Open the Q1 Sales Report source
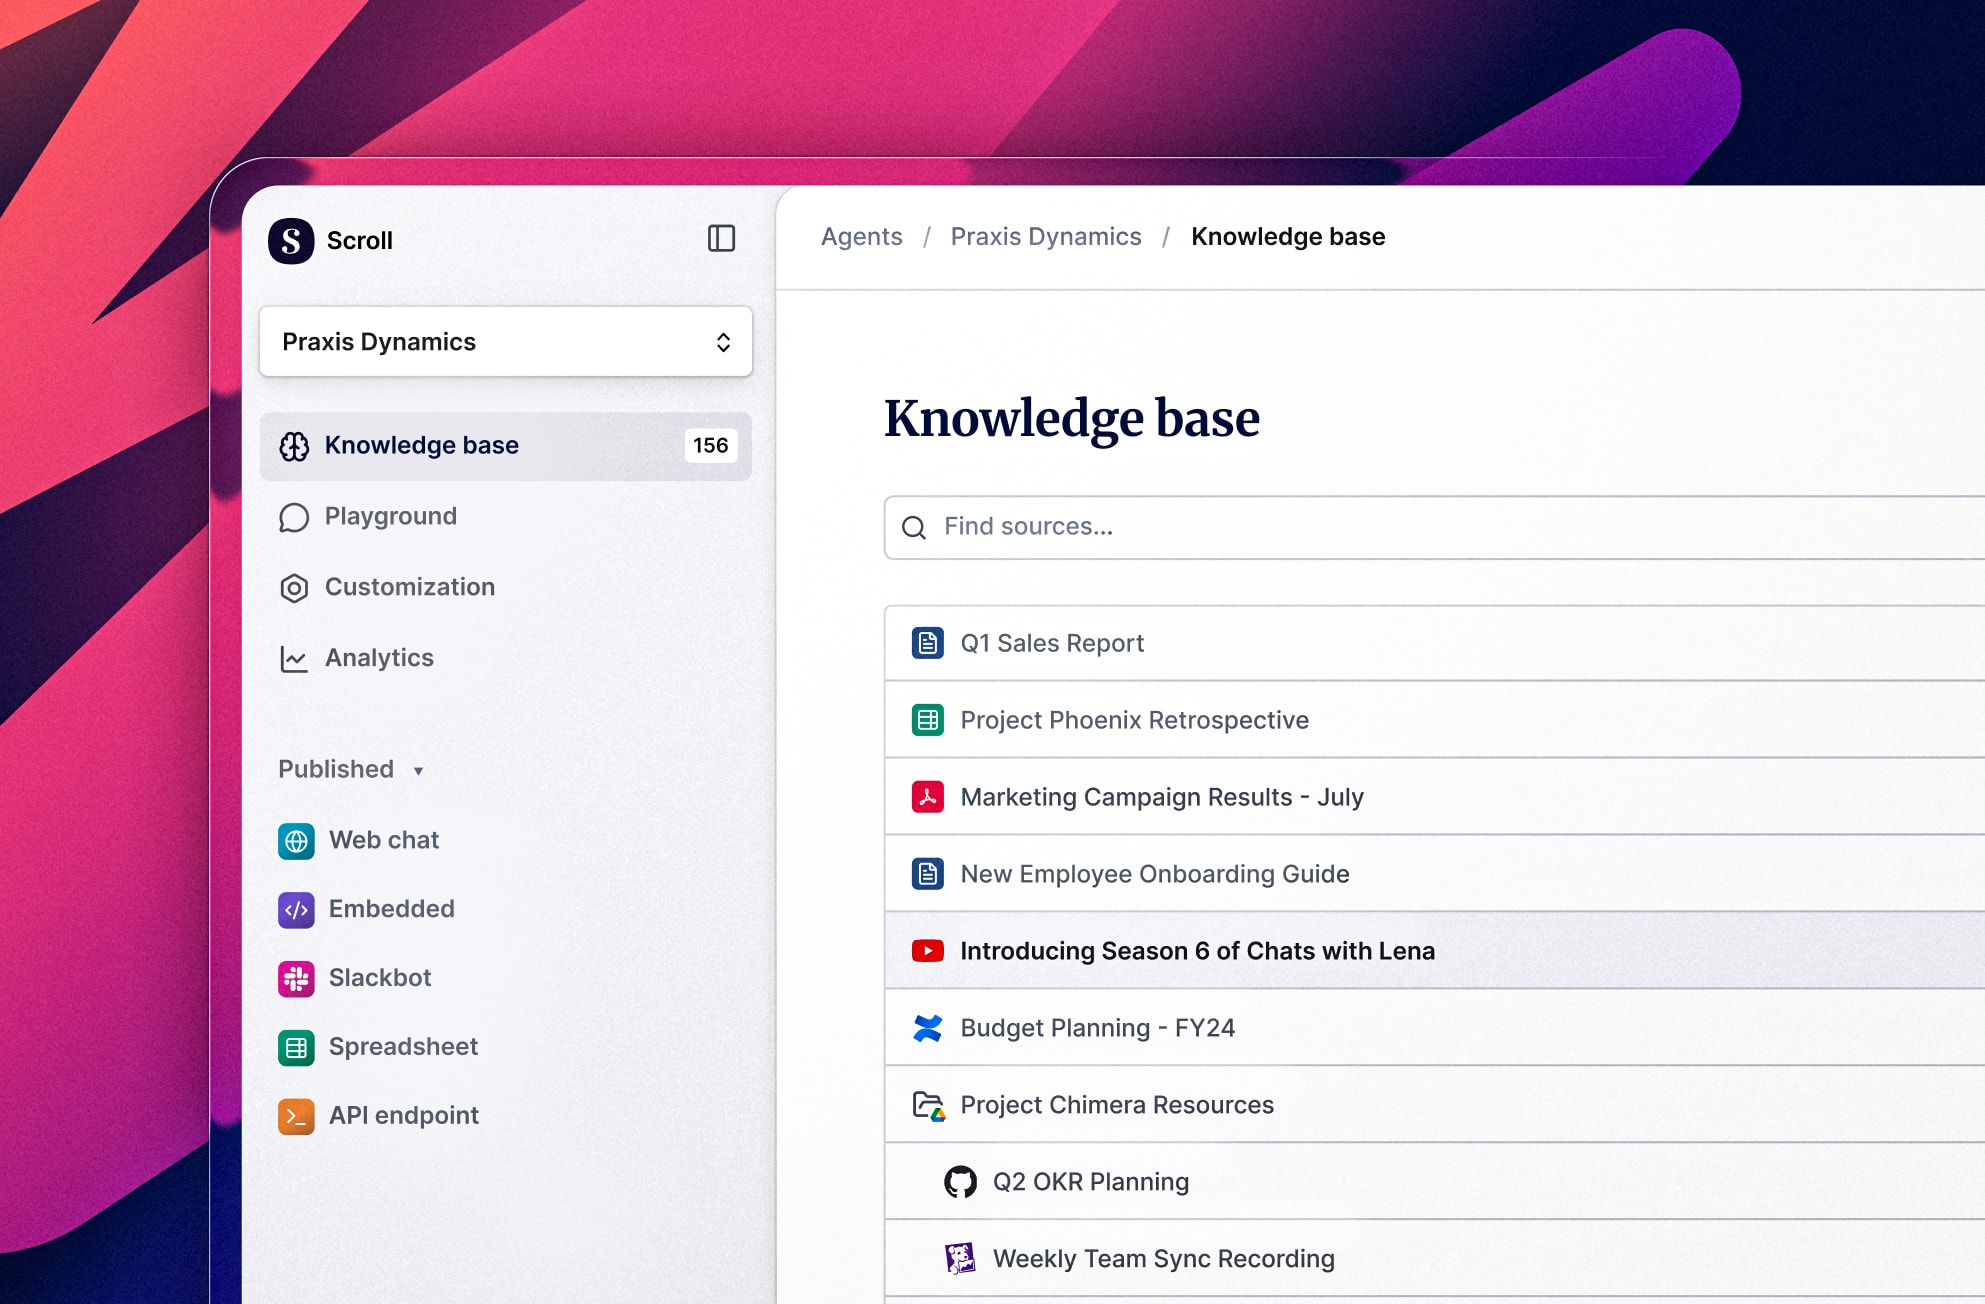 point(1434,644)
